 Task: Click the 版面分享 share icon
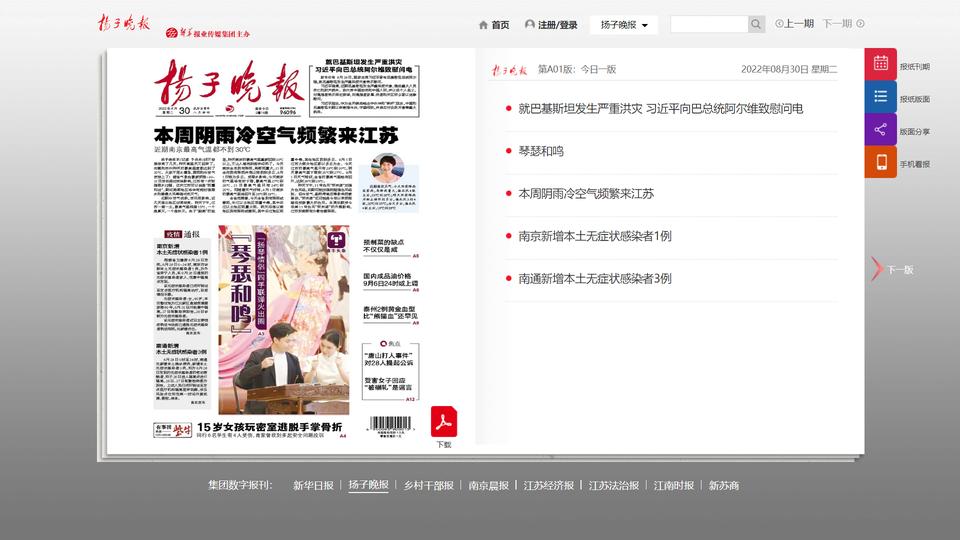[x=880, y=129]
